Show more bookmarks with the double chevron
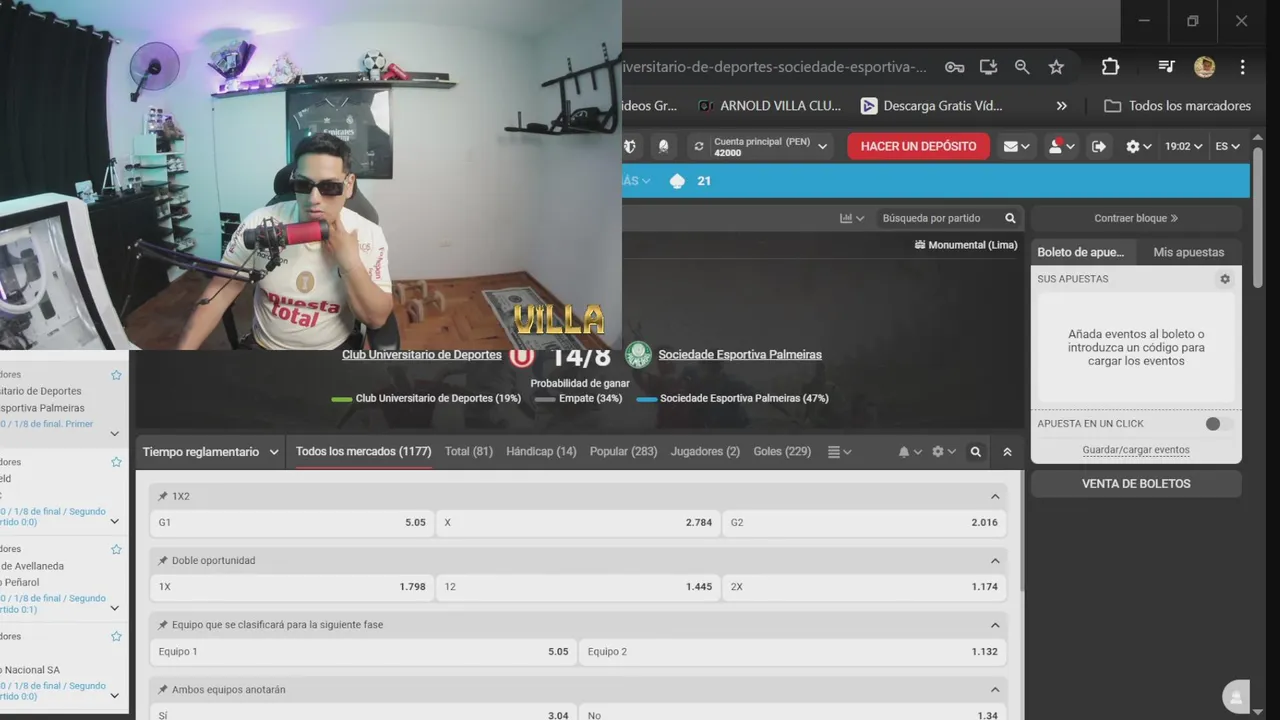This screenshot has height=720, width=1280. click(x=1061, y=106)
